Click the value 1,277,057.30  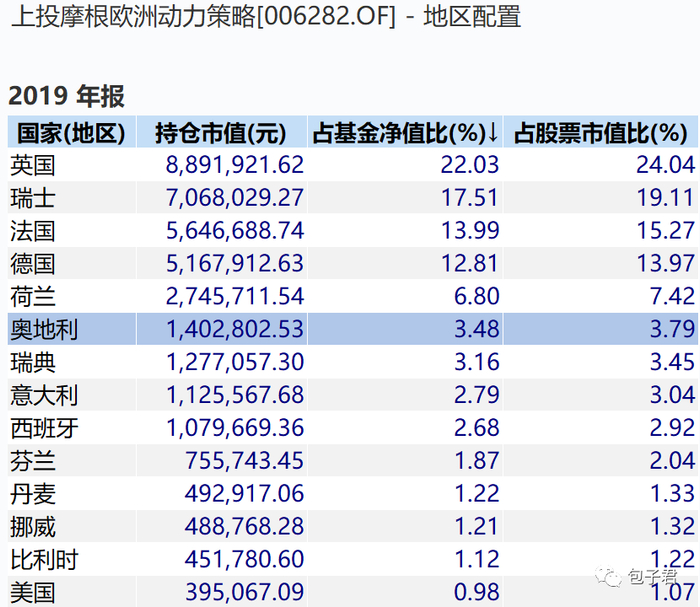click(x=235, y=362)
